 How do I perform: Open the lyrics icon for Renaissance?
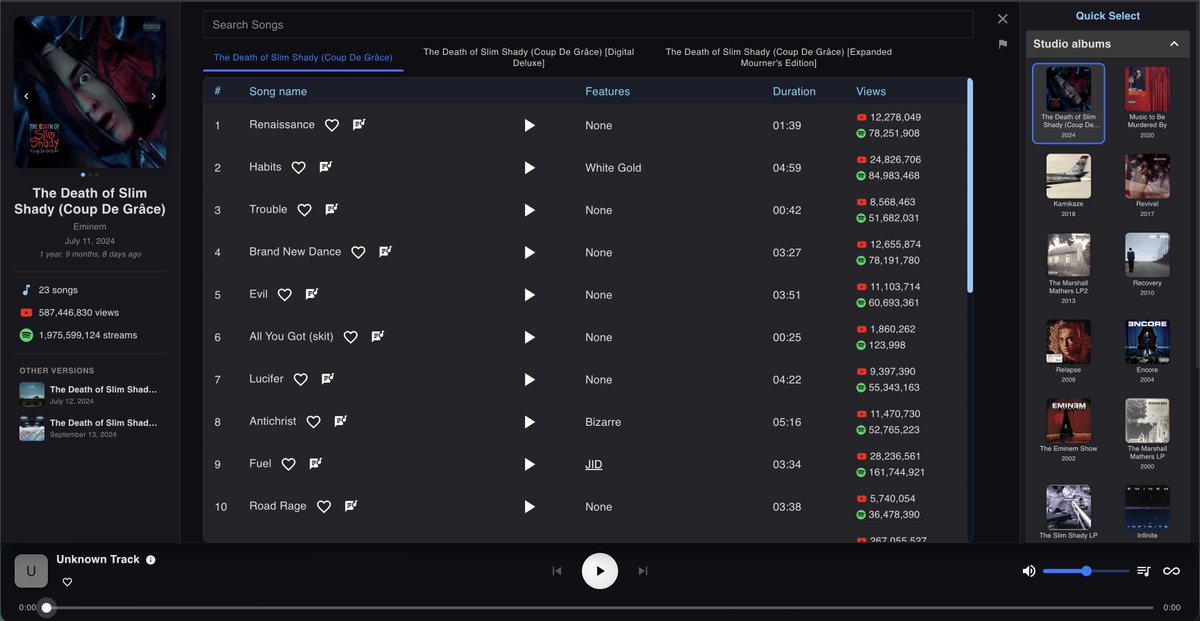coord(359,125)
